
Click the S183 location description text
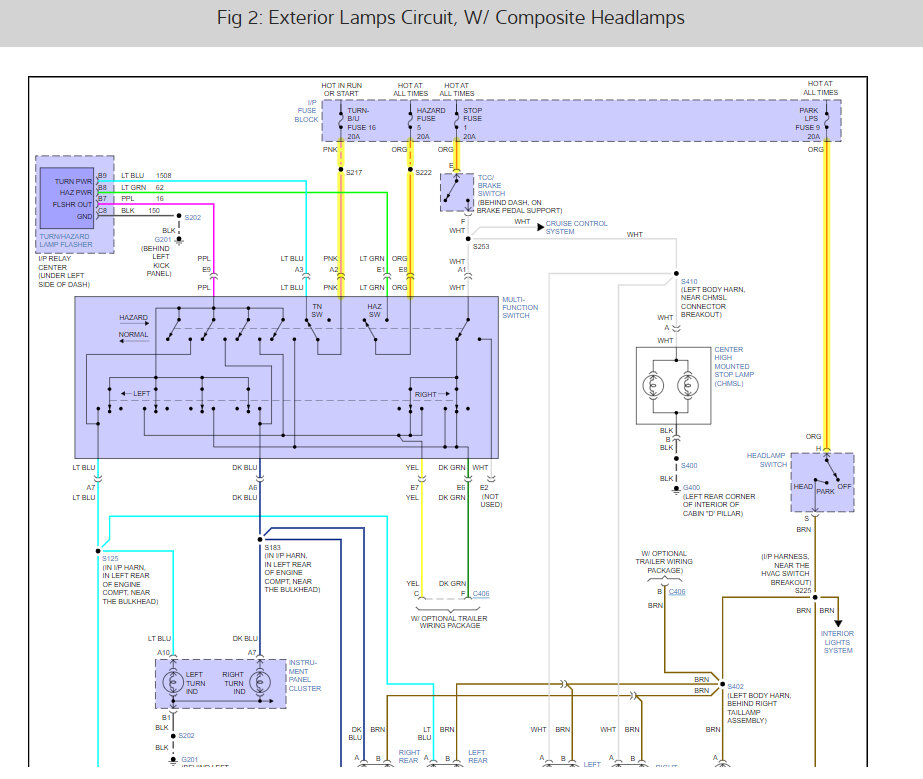pyautogui.click(x=292, y=572)
